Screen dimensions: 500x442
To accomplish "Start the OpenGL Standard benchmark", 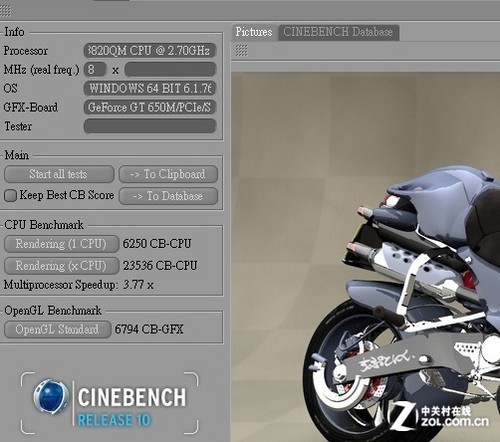I will 57,329.
